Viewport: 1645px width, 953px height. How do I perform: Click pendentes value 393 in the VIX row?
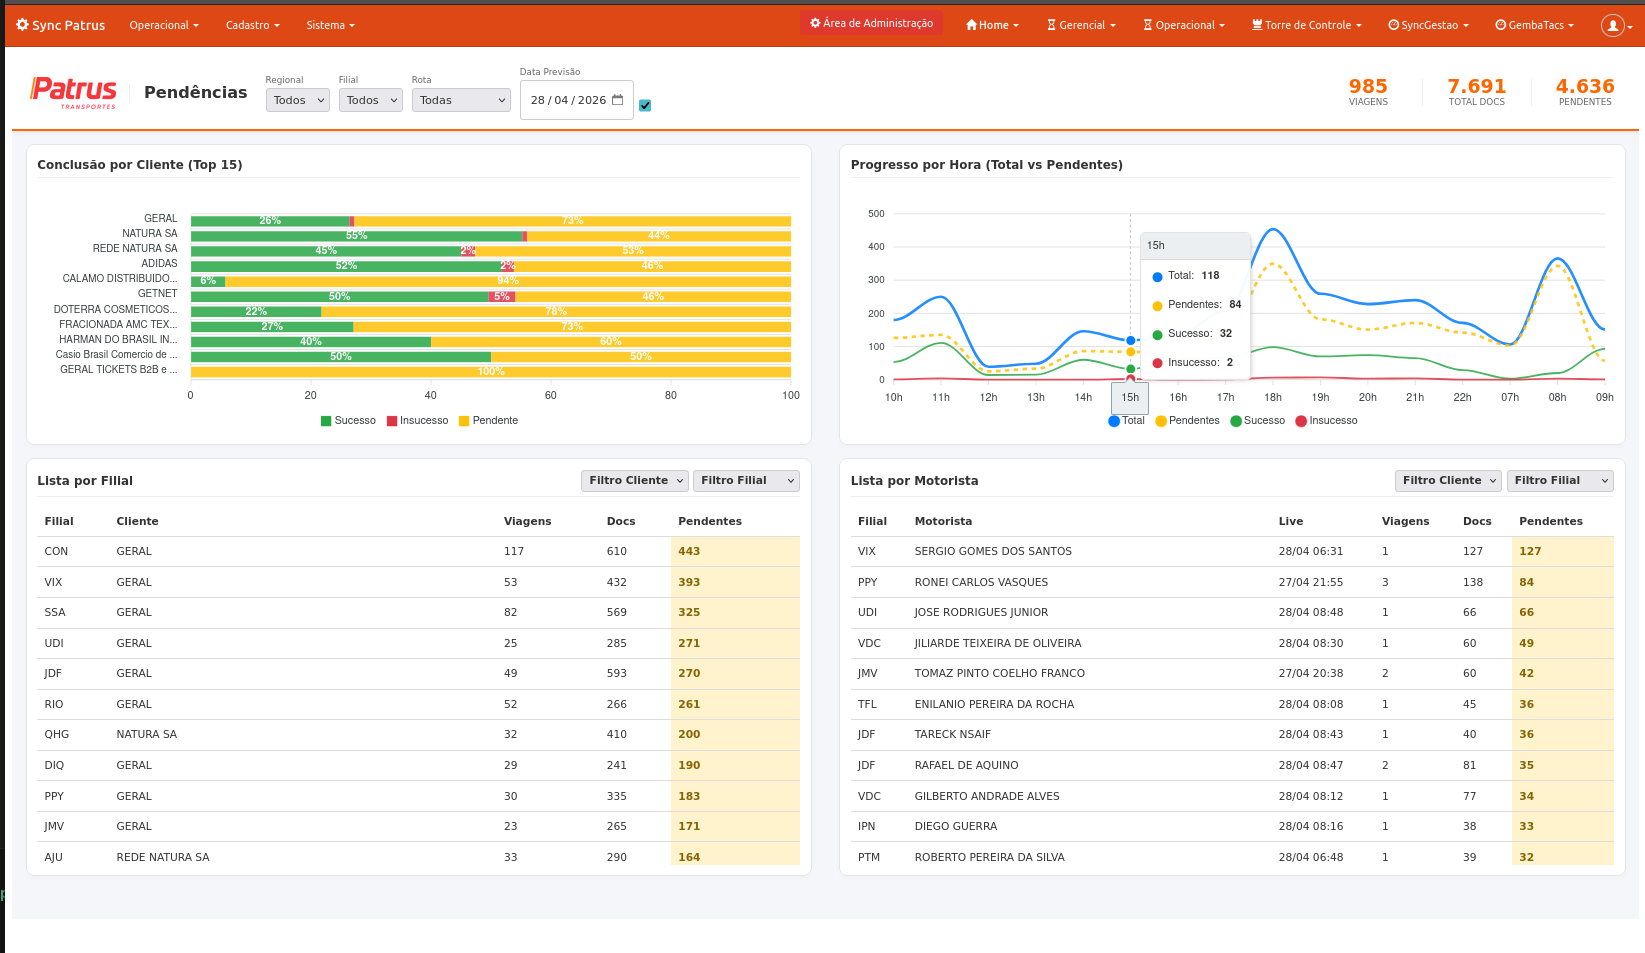pos(689,583)
